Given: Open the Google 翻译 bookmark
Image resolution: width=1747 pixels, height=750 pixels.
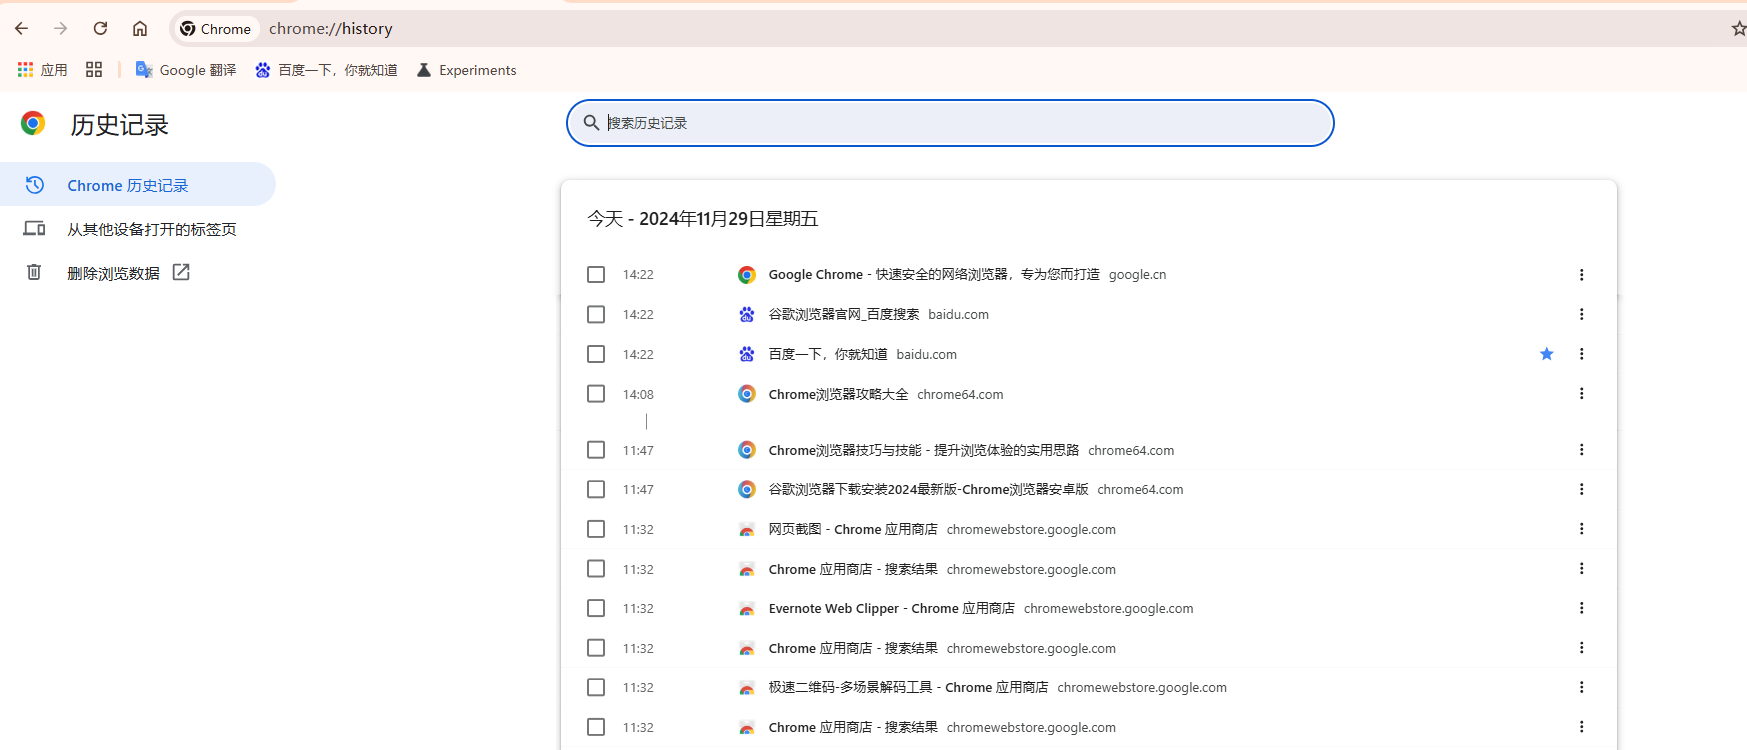Looking at the screenshot, I should click(186, 70).
